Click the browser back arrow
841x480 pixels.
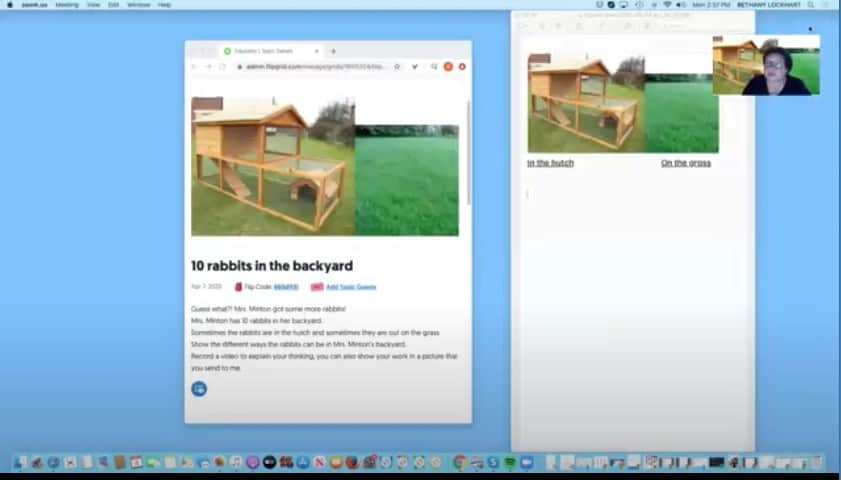point(195,67)
